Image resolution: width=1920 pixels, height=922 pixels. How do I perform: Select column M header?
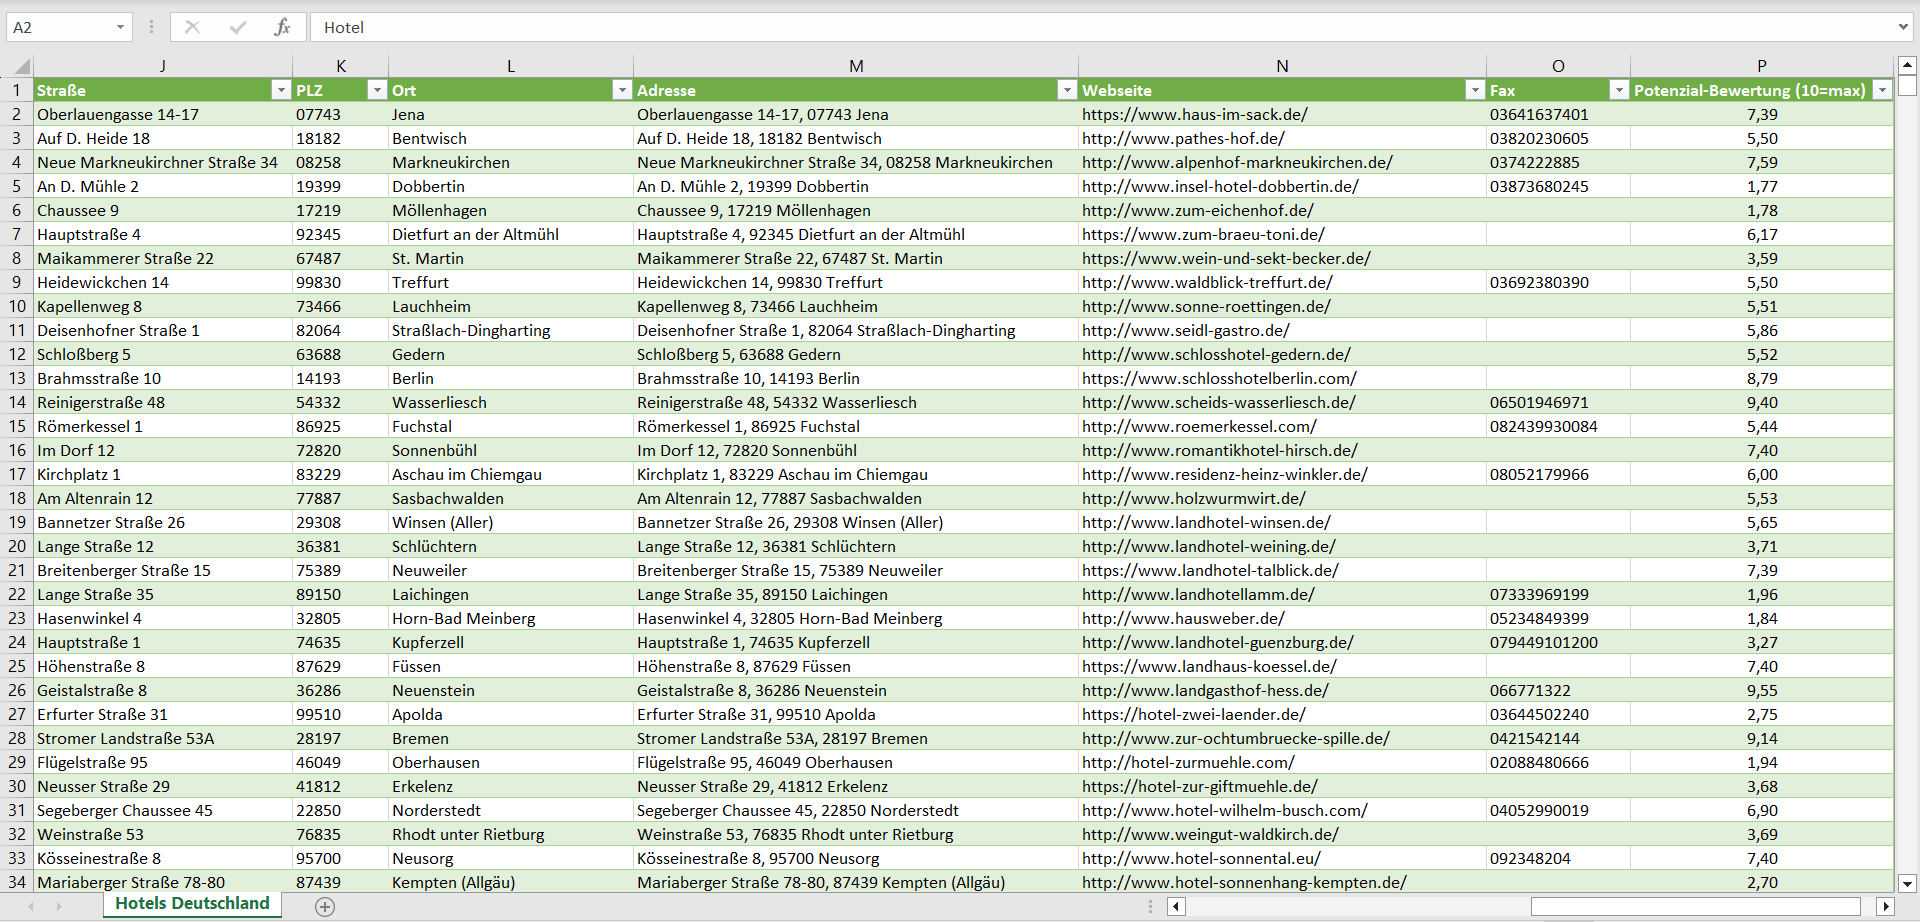point(856,66)
